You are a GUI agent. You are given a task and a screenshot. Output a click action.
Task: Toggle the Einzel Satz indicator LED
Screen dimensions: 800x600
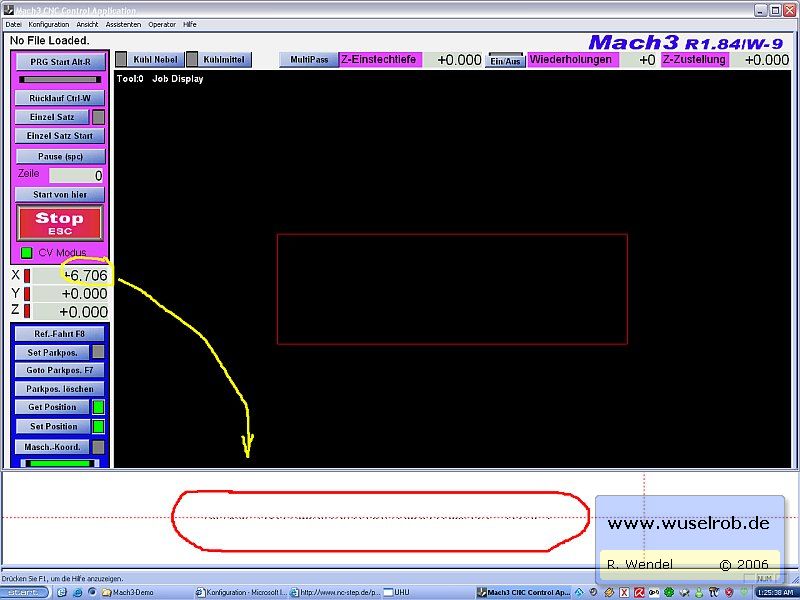coord(98,117)
